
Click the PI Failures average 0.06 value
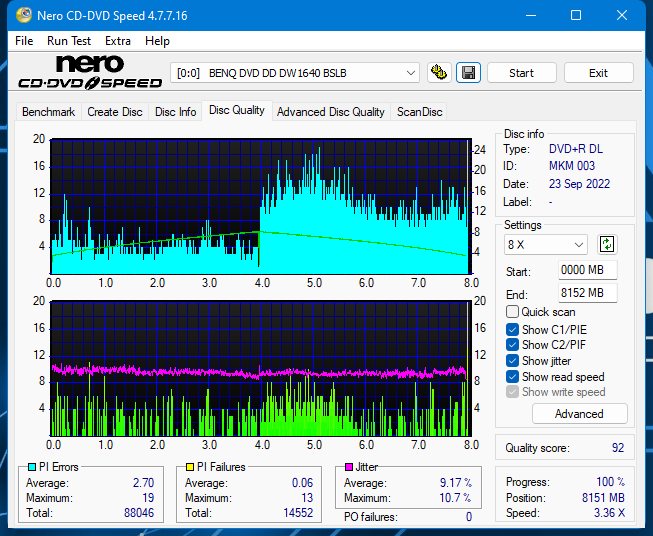point(302,482)
